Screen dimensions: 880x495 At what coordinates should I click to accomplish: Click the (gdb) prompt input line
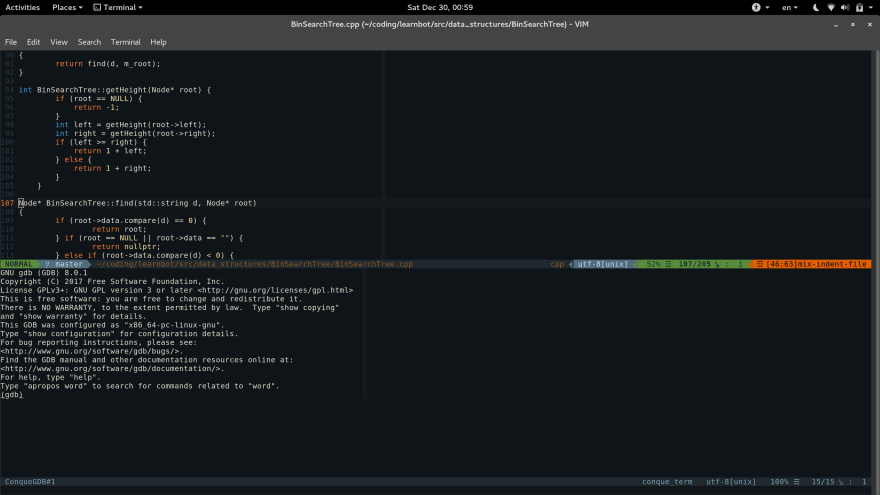point(183,395)
